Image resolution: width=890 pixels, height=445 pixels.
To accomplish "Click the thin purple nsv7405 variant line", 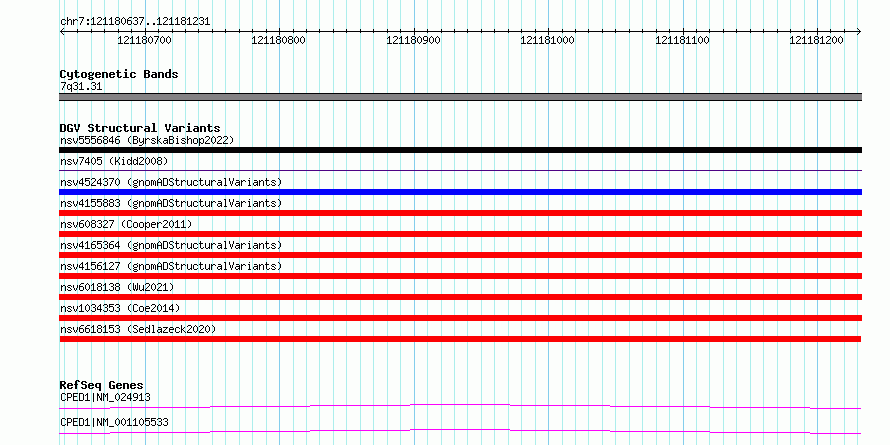I will pos(460,170).
